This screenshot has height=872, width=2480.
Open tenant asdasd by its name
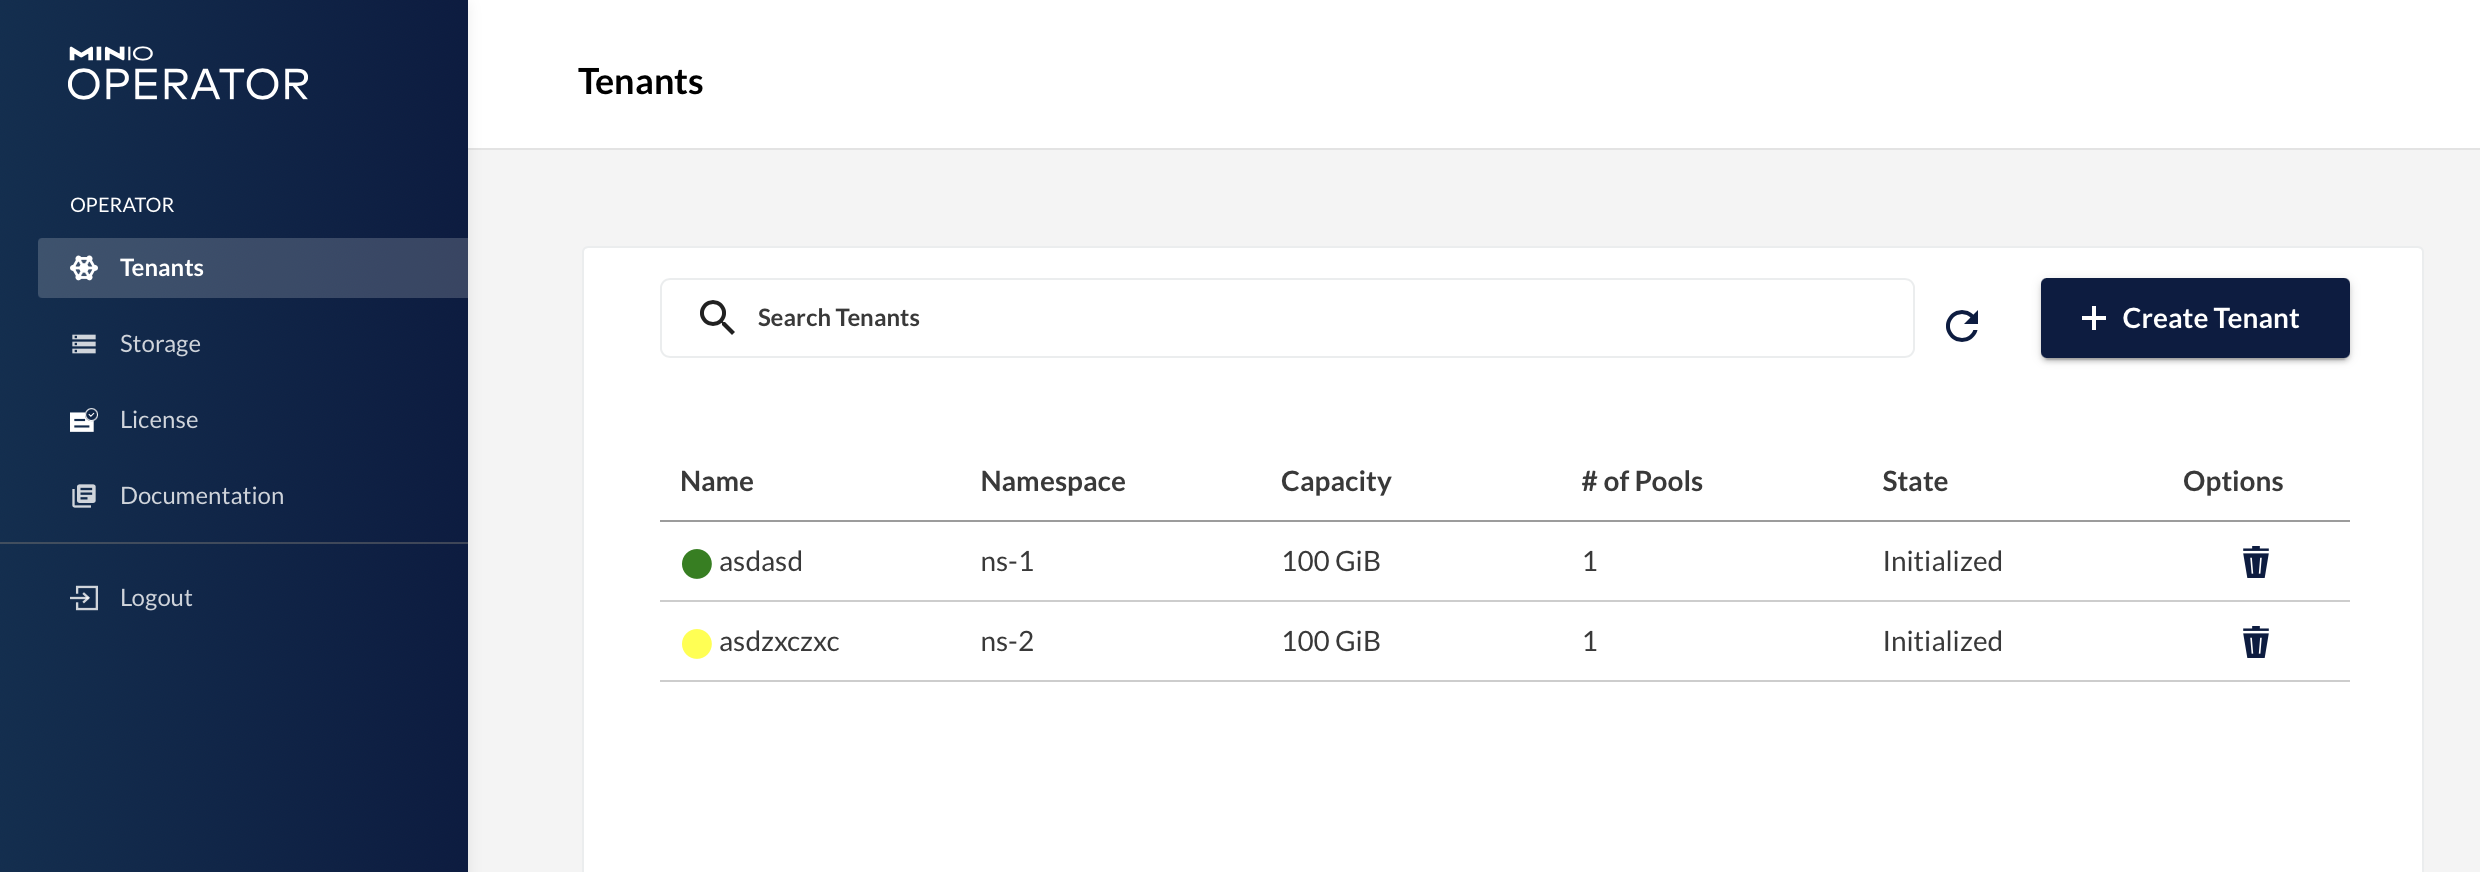pyautogui.click(x=761, y=562)
